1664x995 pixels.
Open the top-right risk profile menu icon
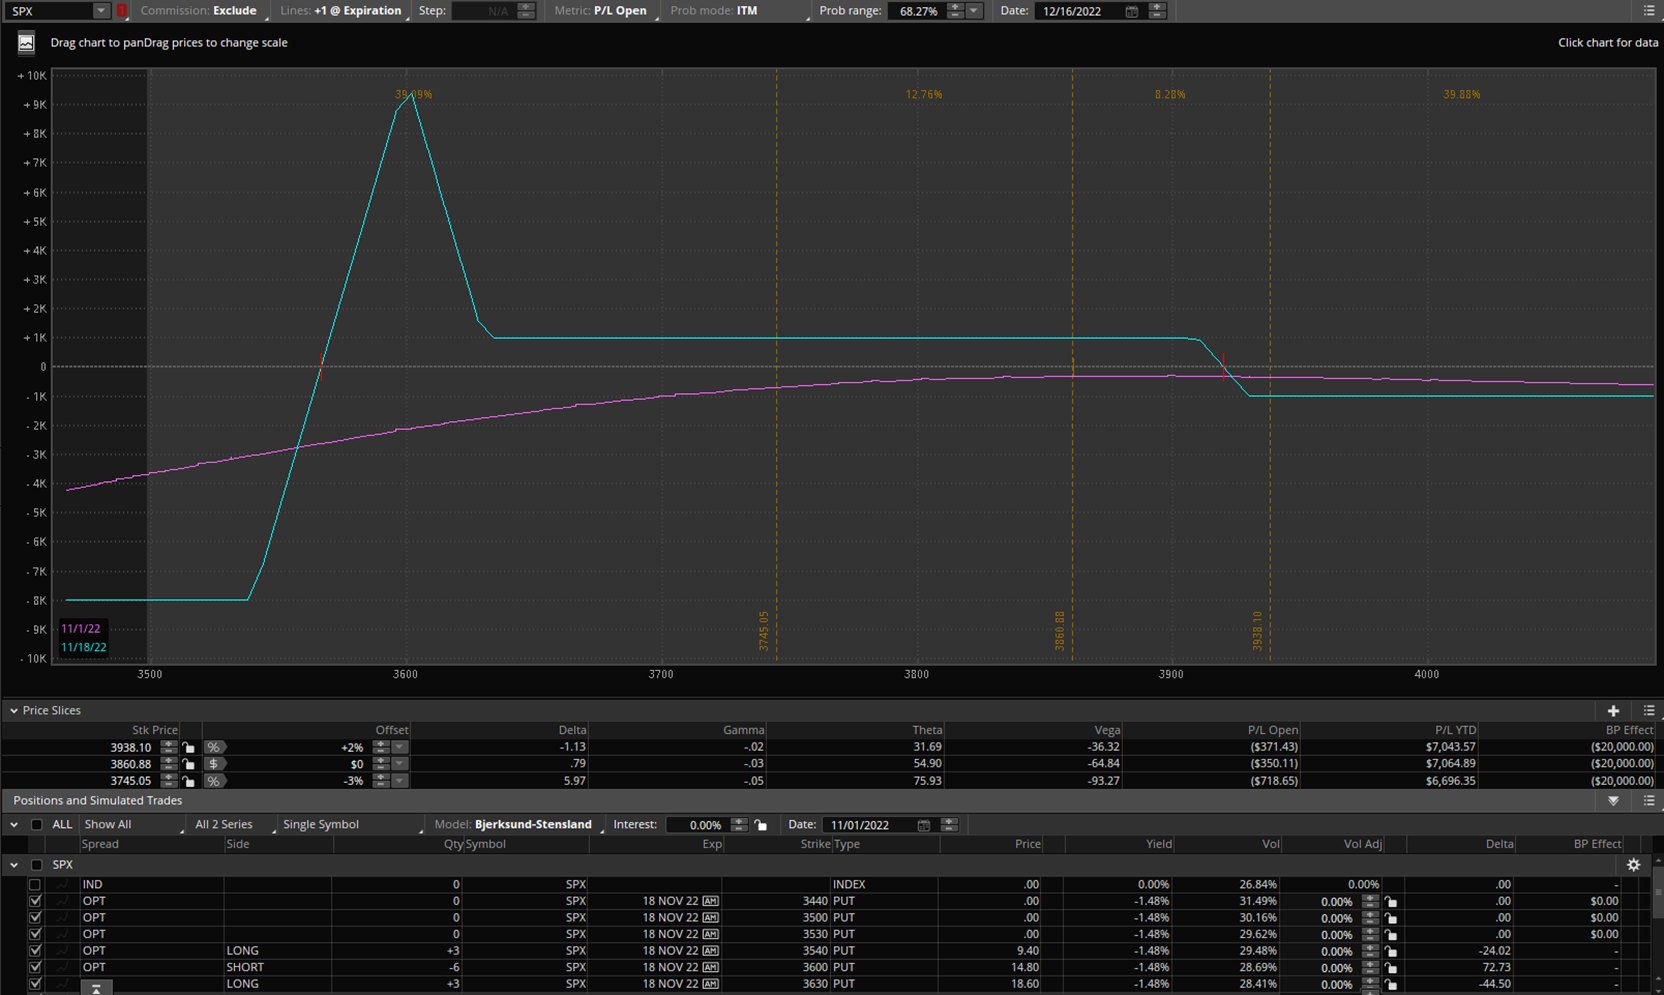pyautogui.click(x=1649, y=11)
